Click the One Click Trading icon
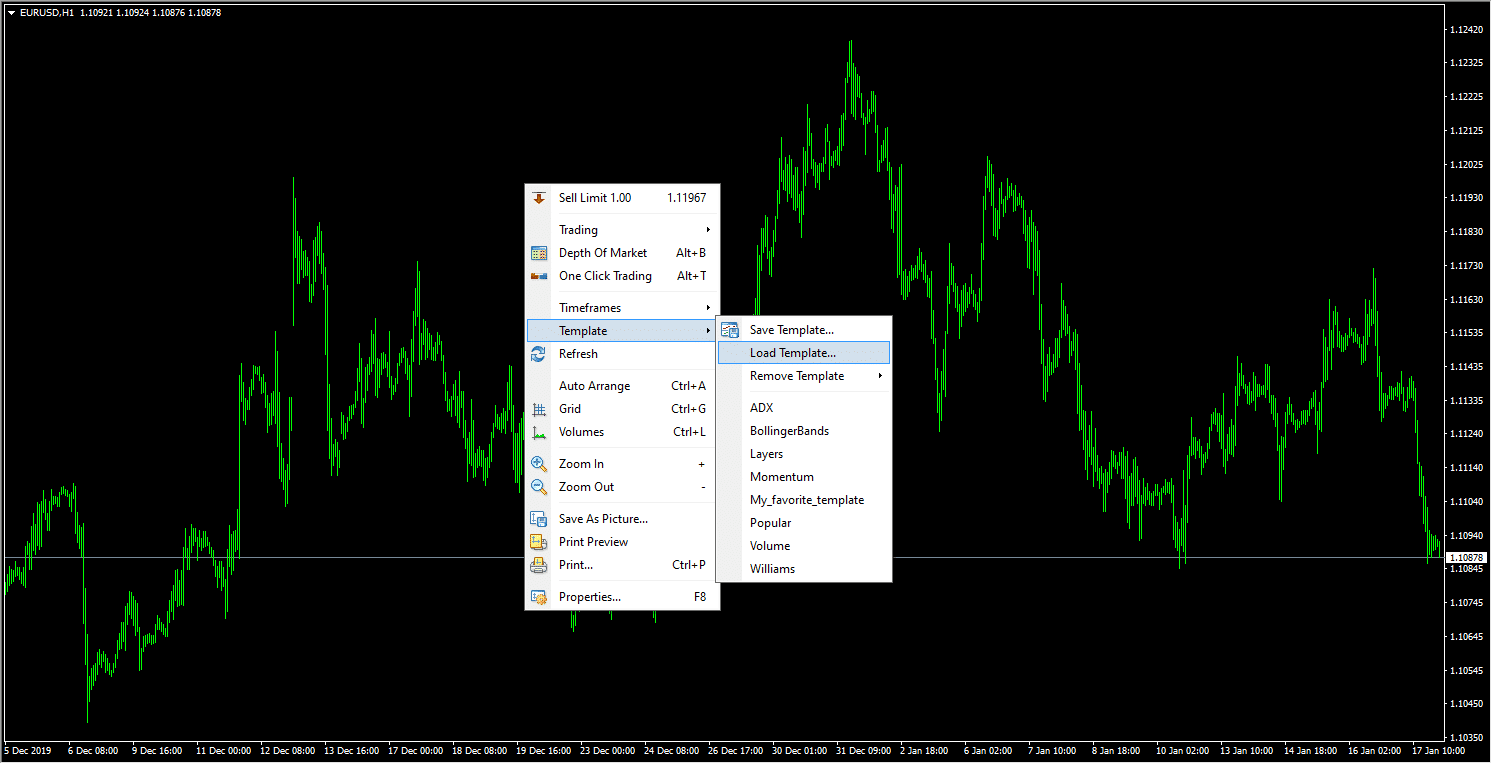Viewport: 1492px width, 764px height. pos(539,276)
